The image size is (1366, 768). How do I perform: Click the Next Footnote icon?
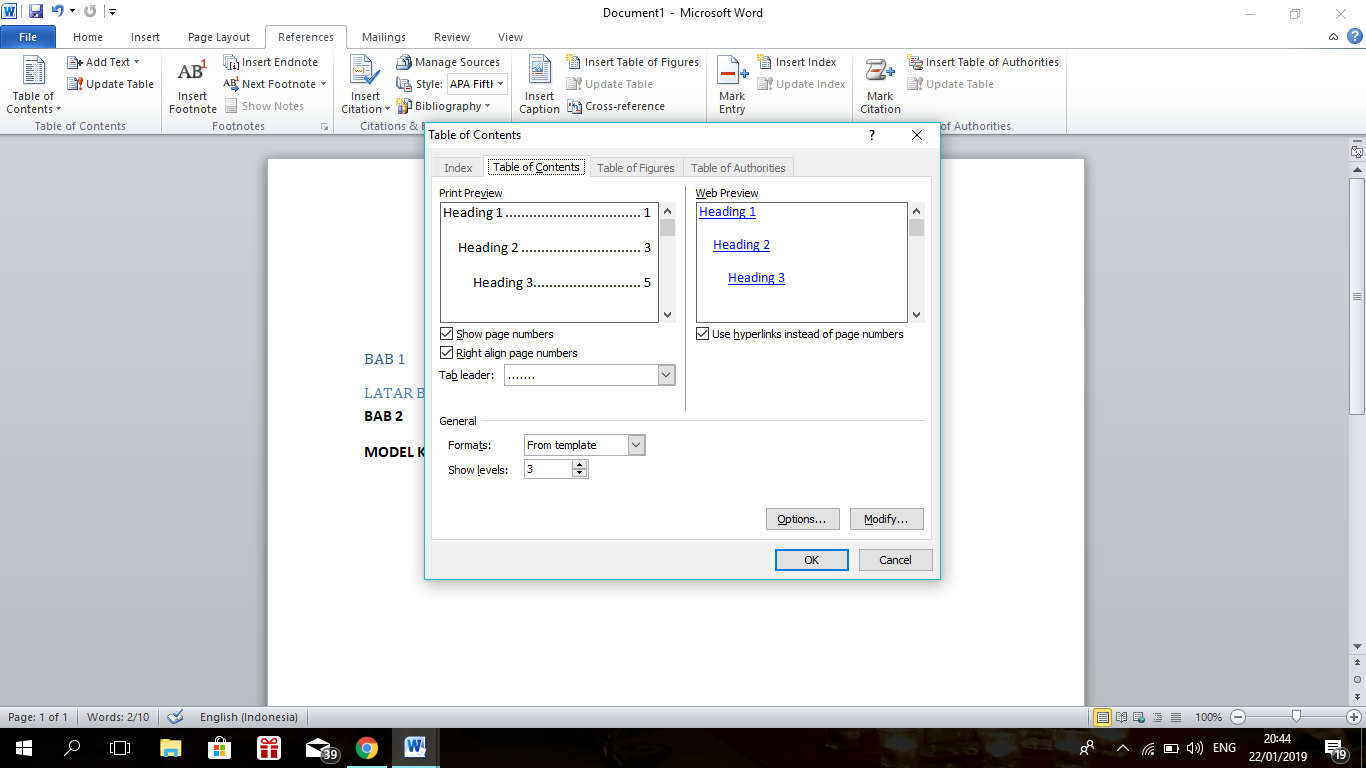pos(231,84)
